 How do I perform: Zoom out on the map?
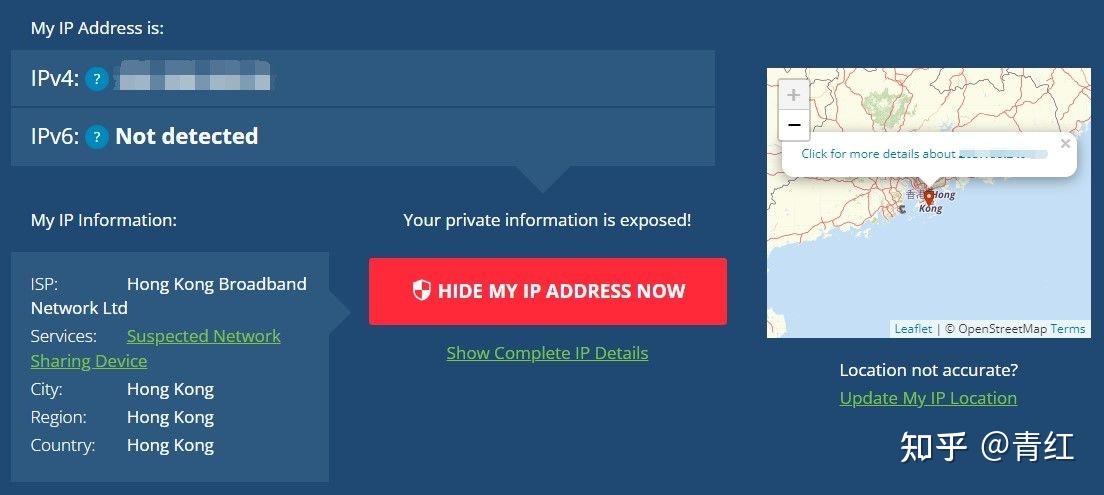coord(794,125)
